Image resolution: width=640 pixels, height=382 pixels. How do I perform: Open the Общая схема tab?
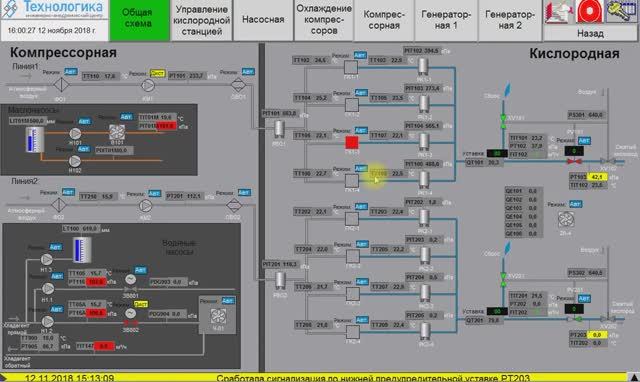pyautogui.click(x=139, y=19)
